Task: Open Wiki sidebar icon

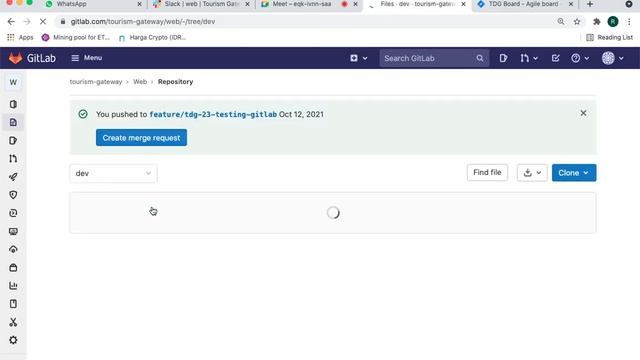Action: (13, 304)
